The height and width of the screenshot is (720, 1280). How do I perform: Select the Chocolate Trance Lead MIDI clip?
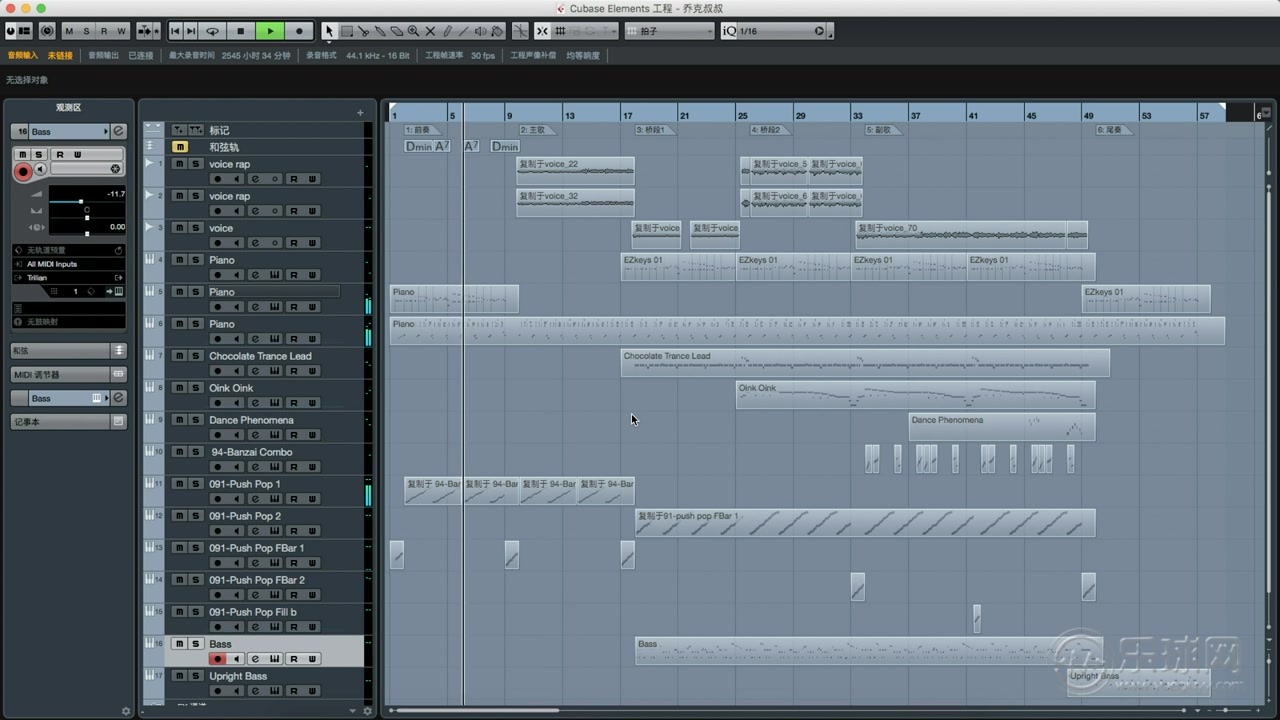[865, 363]
